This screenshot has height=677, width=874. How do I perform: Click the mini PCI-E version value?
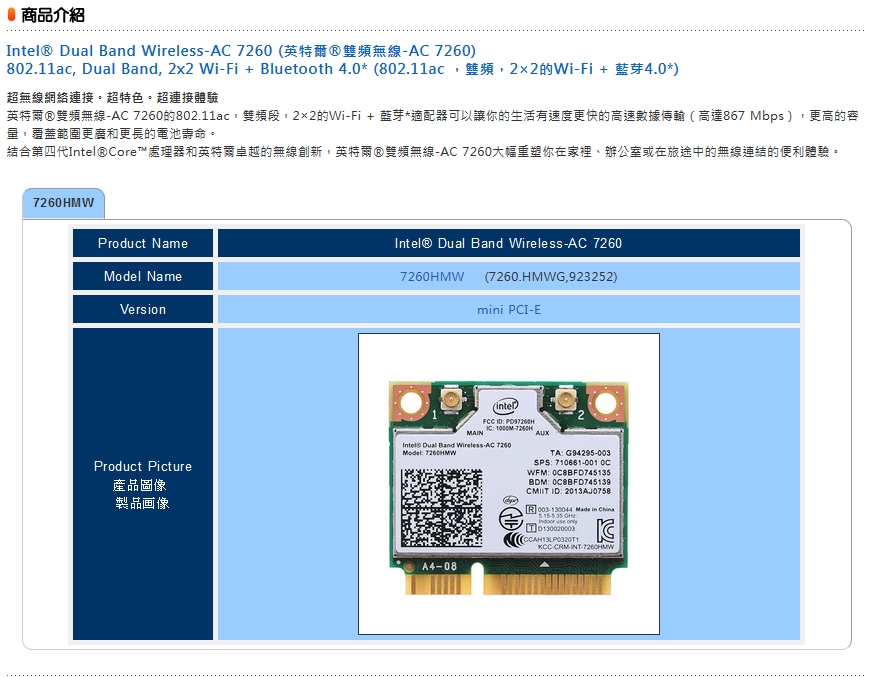click(x=509, y=310)
